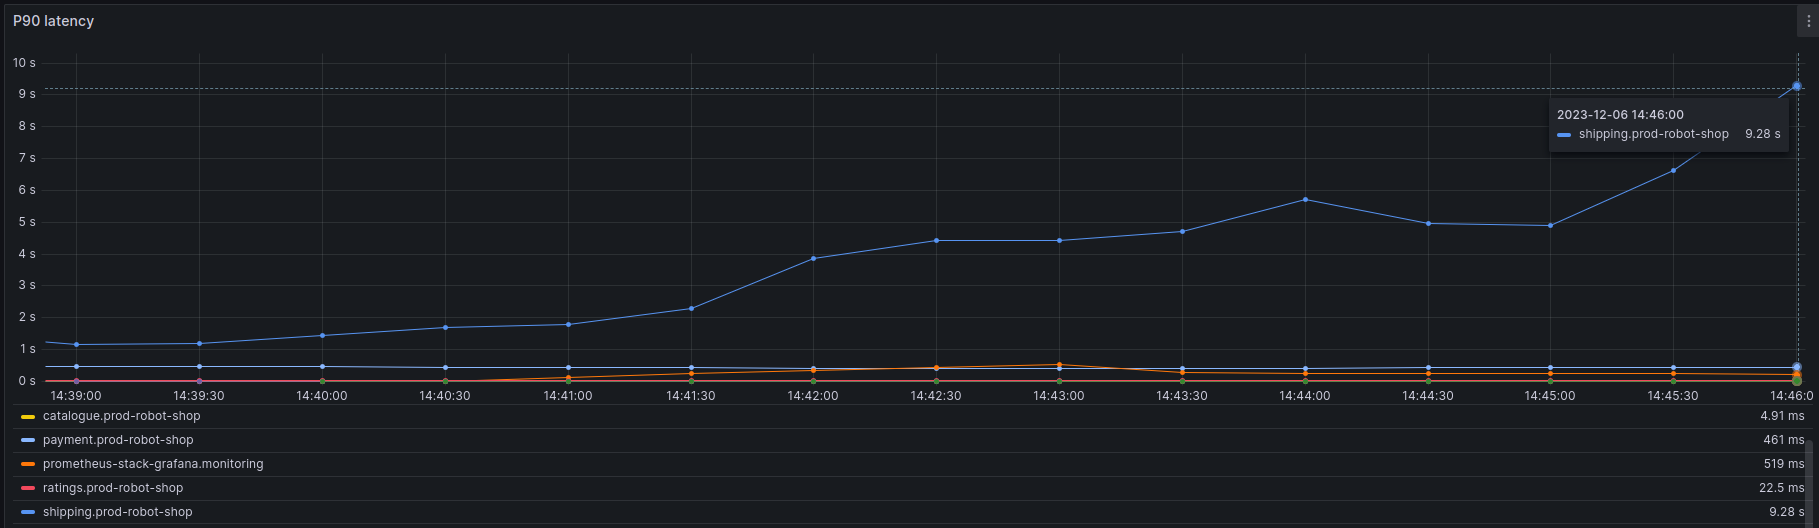Isolate the shipping.prod-robot-shop series via legend label
1819x528 pixels.
(117, 512)
